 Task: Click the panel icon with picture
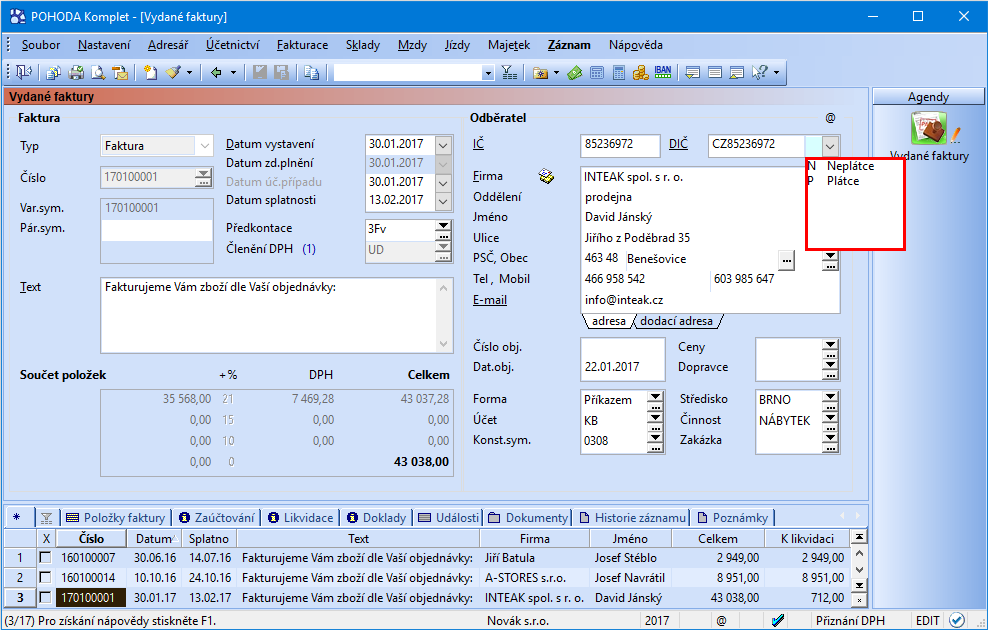click(x=737, y=72)
